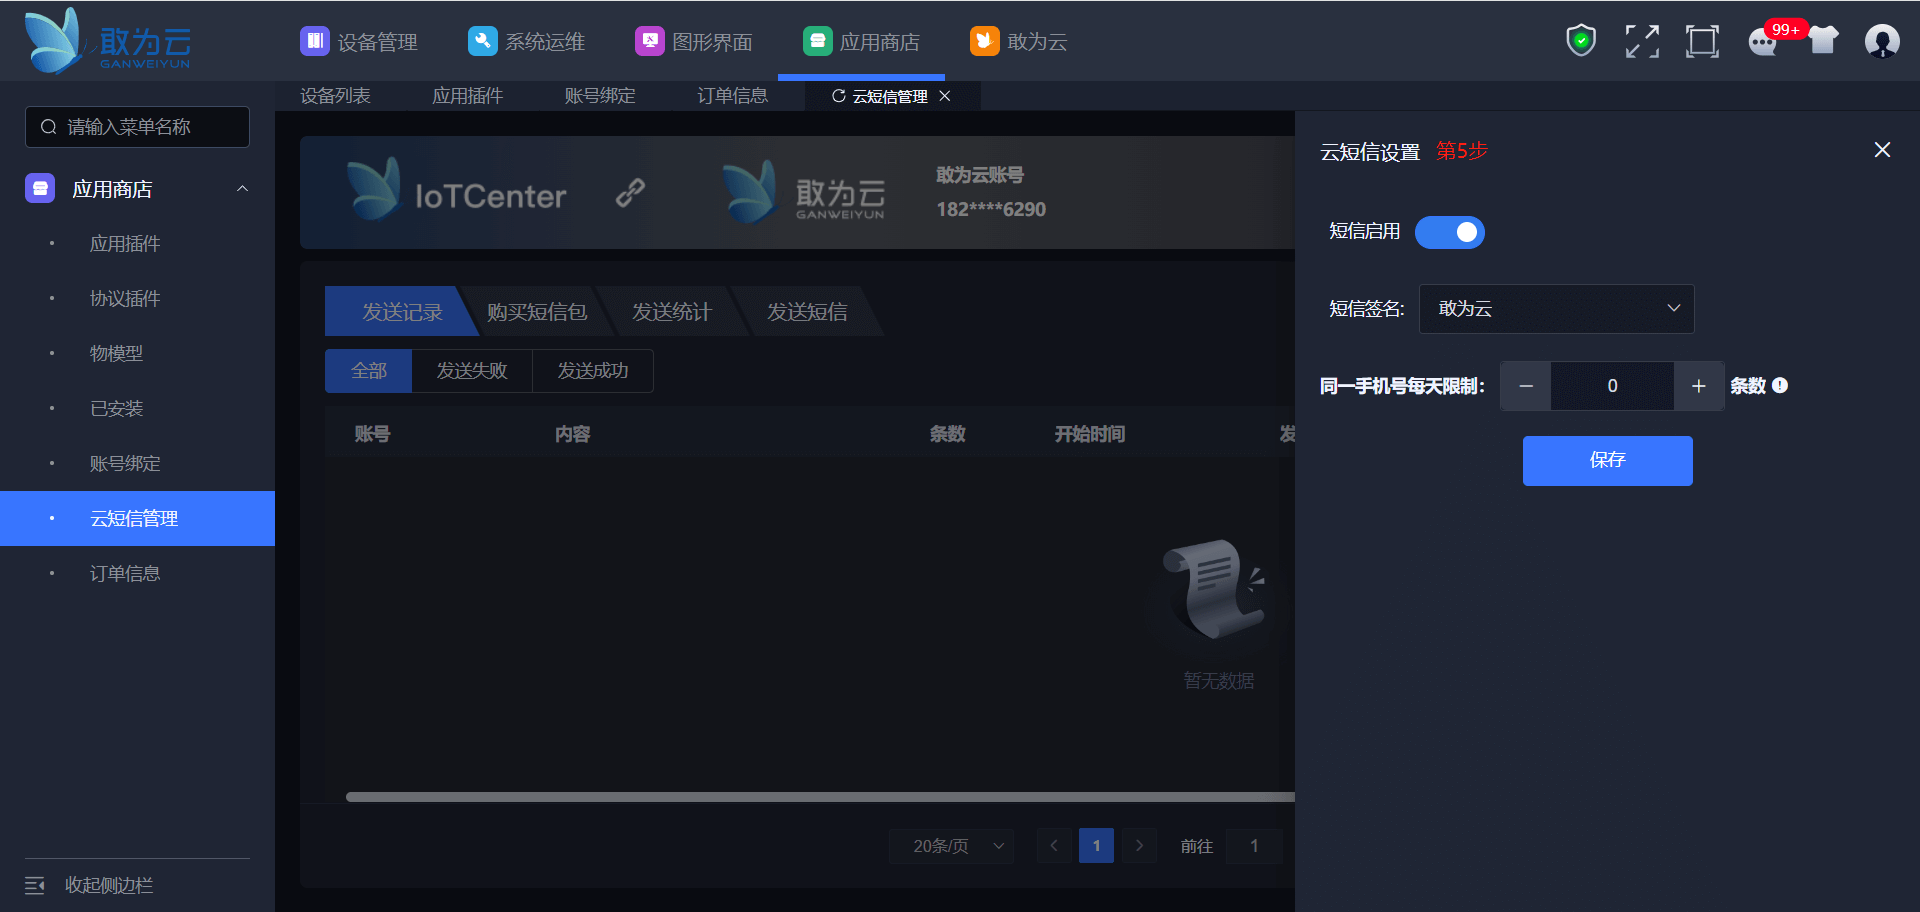Click the 条数 column header
This screenshot has height=912, width=1920.
[x=947, y=434]
